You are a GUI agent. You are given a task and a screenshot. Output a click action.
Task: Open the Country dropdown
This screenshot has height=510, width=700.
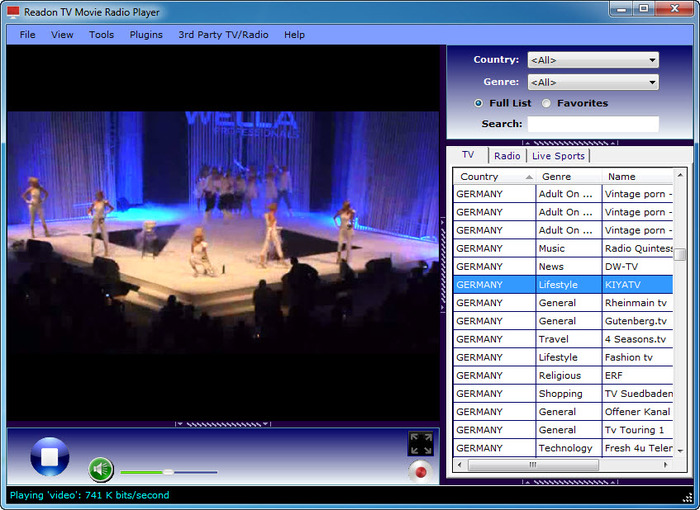(593, 60)
